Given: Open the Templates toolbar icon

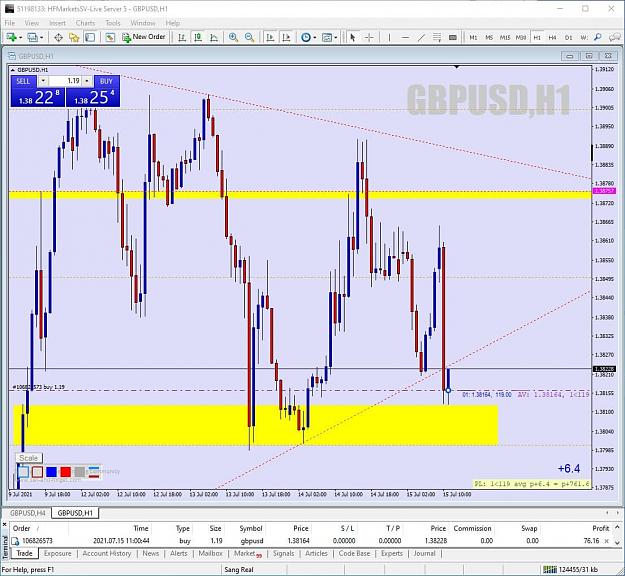Looking at the screenshot, I should click(327, 37).
